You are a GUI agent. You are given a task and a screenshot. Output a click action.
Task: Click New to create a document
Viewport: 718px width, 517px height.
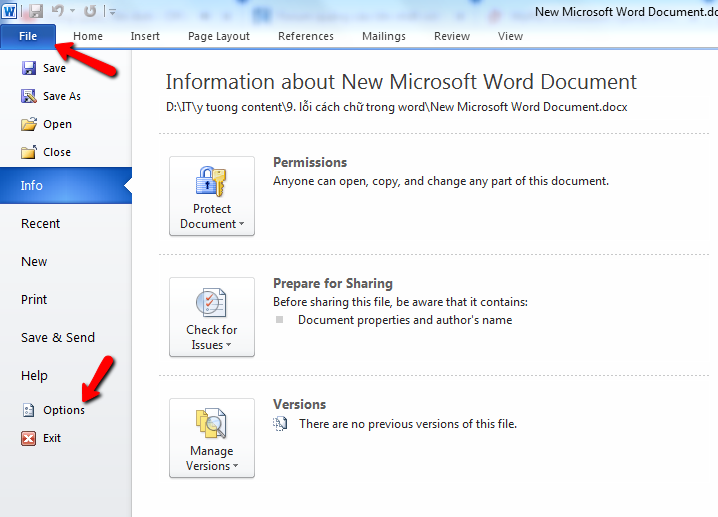[x=34, y=262]
